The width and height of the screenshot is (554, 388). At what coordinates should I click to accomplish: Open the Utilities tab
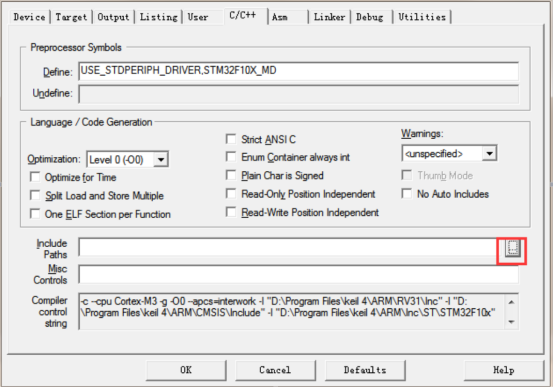pos(422,17)
